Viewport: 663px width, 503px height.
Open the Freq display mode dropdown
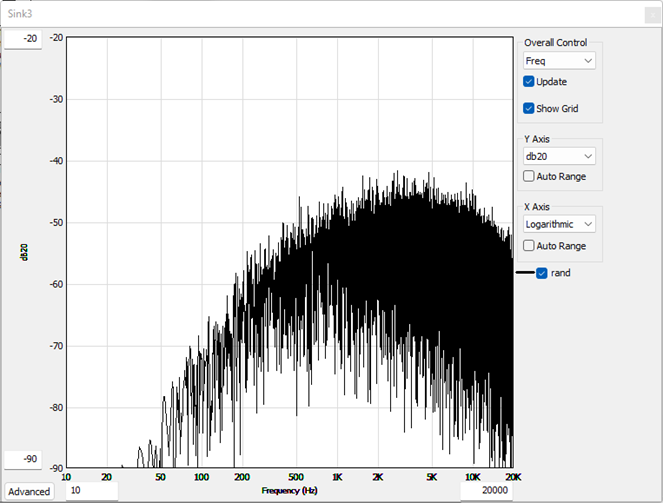pos(559,61)
